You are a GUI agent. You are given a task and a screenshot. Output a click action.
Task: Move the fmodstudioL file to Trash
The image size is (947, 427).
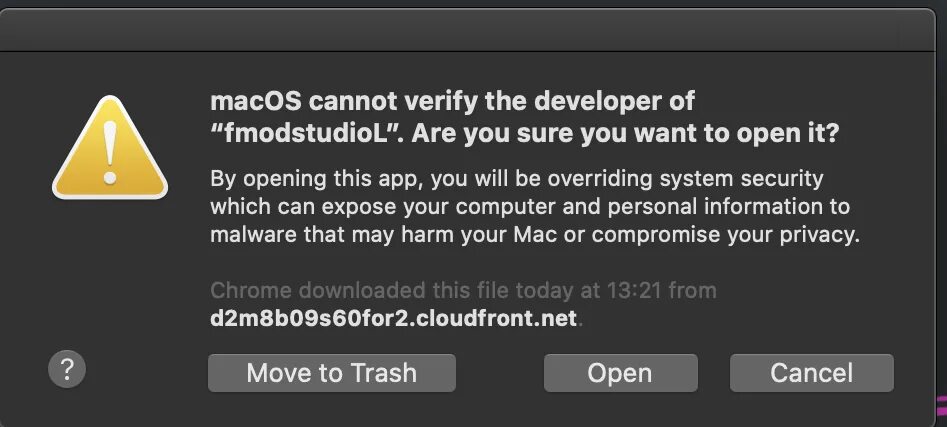332,373
